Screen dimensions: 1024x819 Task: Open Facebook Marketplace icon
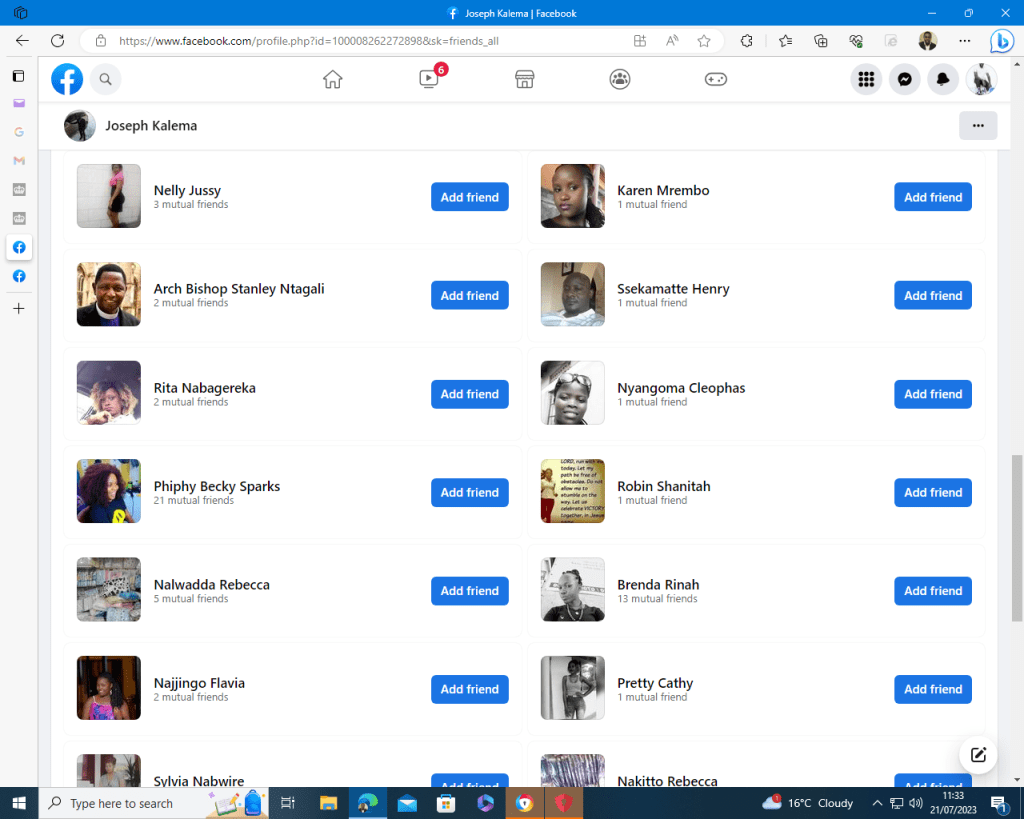click(524, 80)
